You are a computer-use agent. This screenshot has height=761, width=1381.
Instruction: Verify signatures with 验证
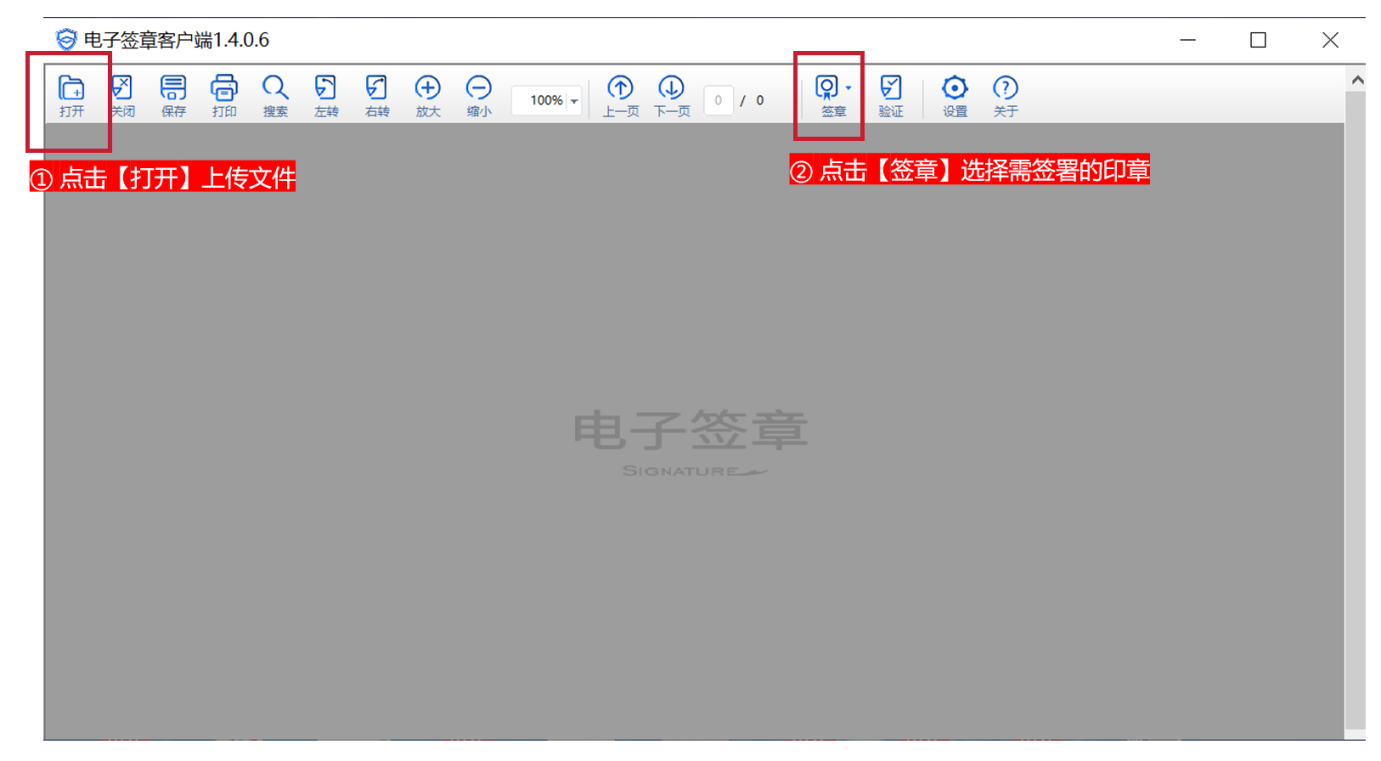(x=890, y=96)
